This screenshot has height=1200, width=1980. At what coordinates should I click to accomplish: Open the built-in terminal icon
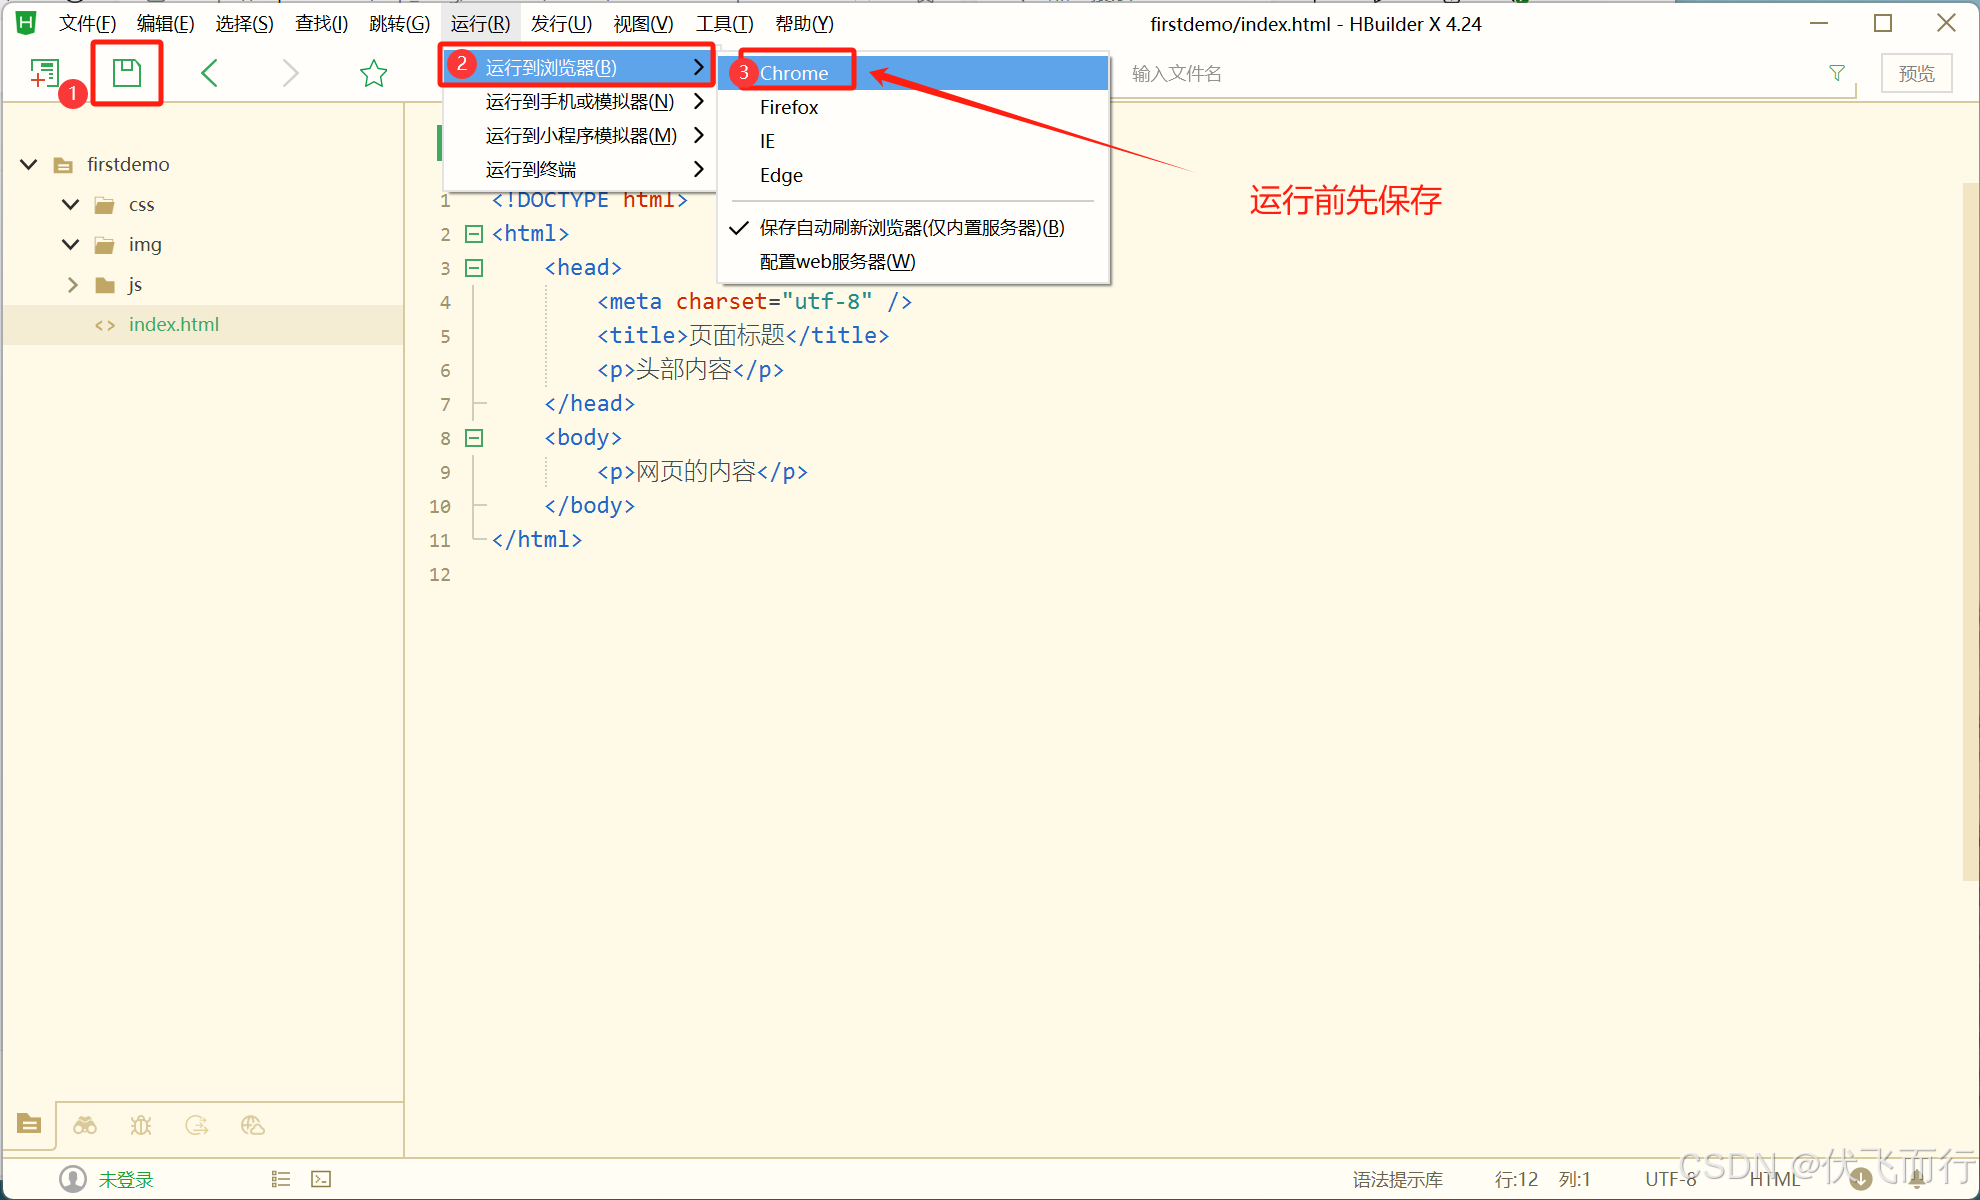point(321,1179)
